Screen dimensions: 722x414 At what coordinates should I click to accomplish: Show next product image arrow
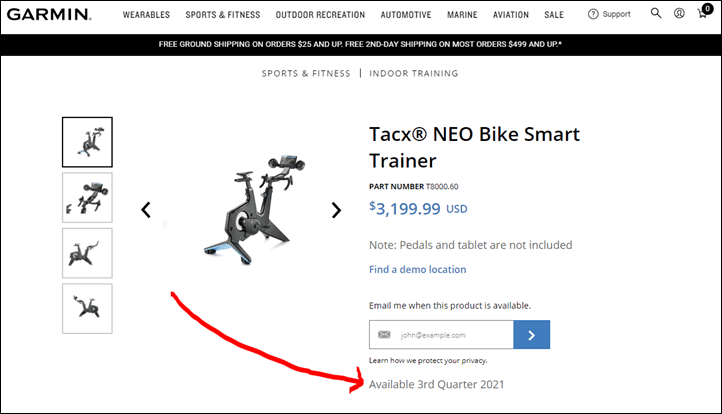click(337, 210)
